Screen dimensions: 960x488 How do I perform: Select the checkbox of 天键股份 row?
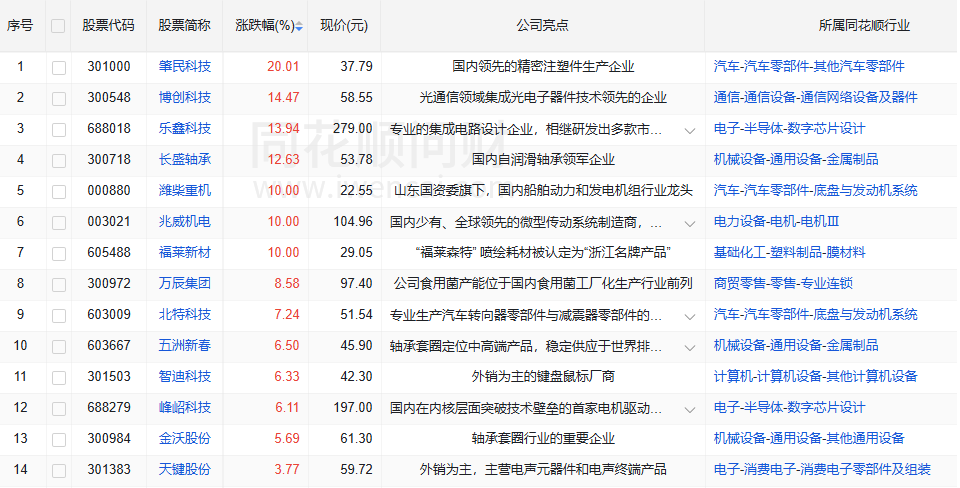click(x=59, y=471)
